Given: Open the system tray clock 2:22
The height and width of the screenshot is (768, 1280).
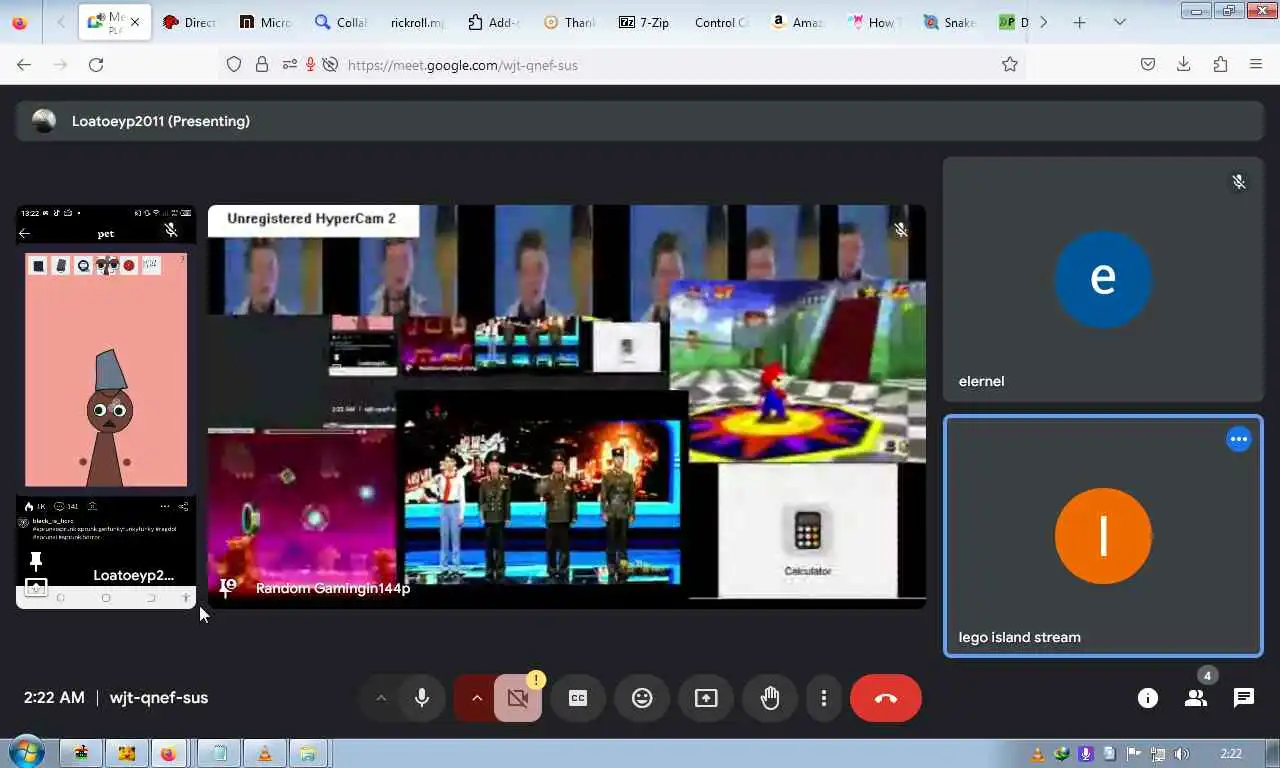Looking at the screenshot, I should pos(1232,754).
